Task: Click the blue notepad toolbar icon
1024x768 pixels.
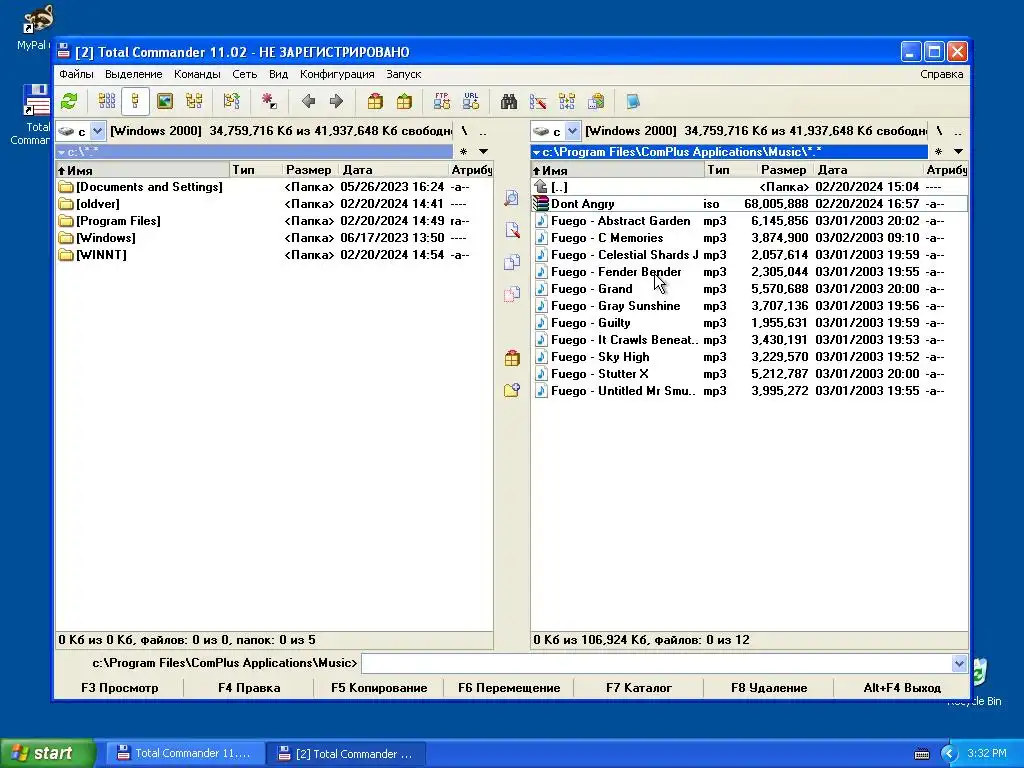Action: point(633,101)
